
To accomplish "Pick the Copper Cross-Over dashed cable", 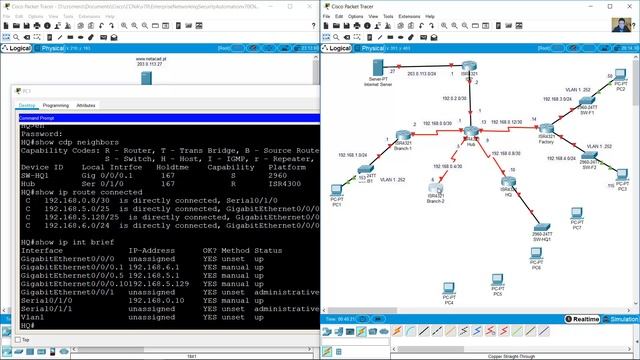I will pyautogui.click(x=437, y=331).
